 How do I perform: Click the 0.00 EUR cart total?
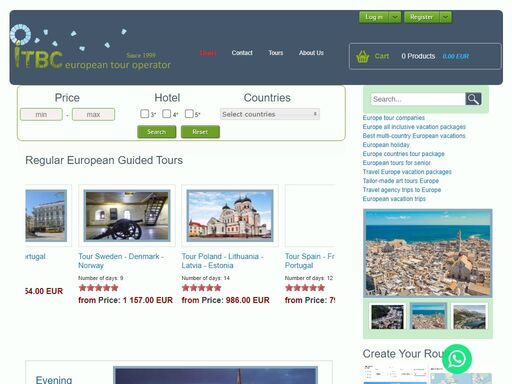coord(456,56)
